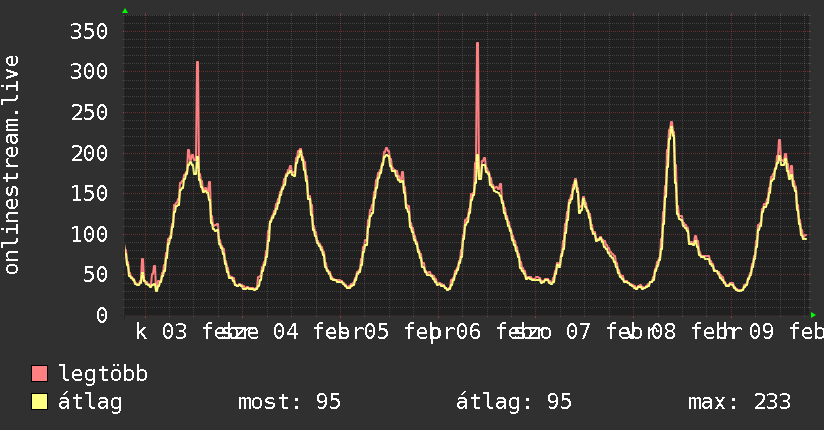Image resolution: width=824 pixels, height=430 pixels.
Task: Click the '05' date label on x-axis
Action: pos(376,332)
